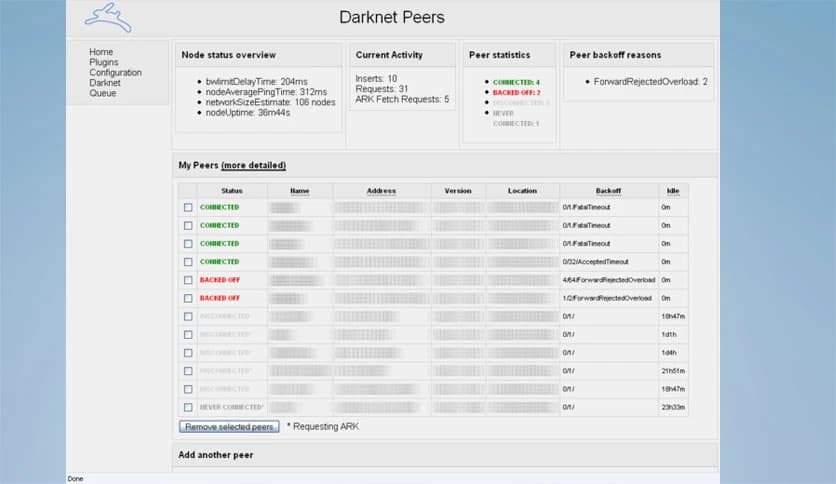Click the nodeAveragePingTime: 312ms entry
The height and width of the screenshot is (484, 836).
266,92
